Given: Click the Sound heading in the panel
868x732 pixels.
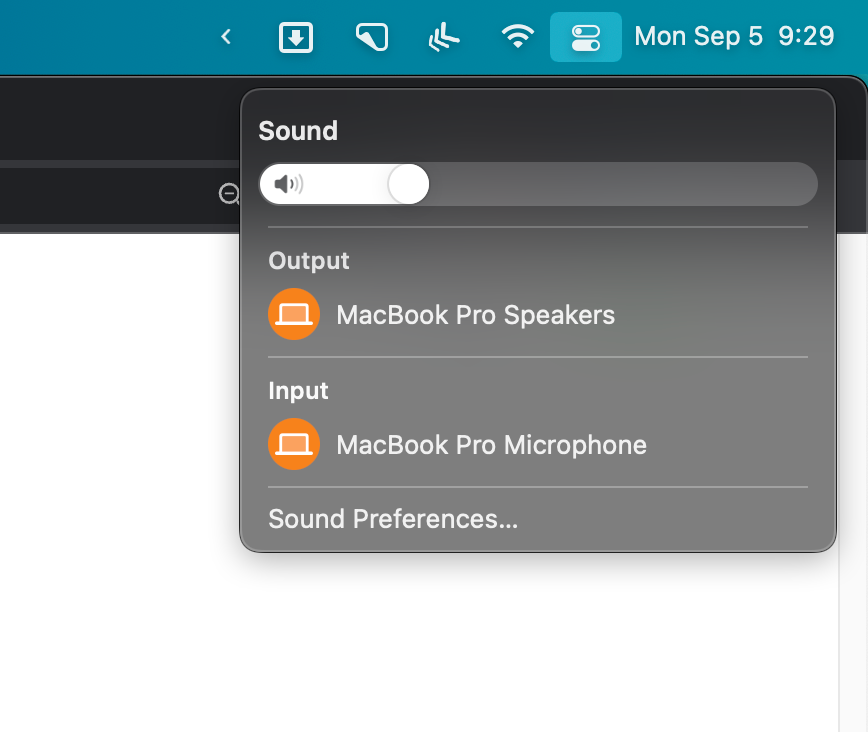Looking at the screenshot, I should click(298, 131).
